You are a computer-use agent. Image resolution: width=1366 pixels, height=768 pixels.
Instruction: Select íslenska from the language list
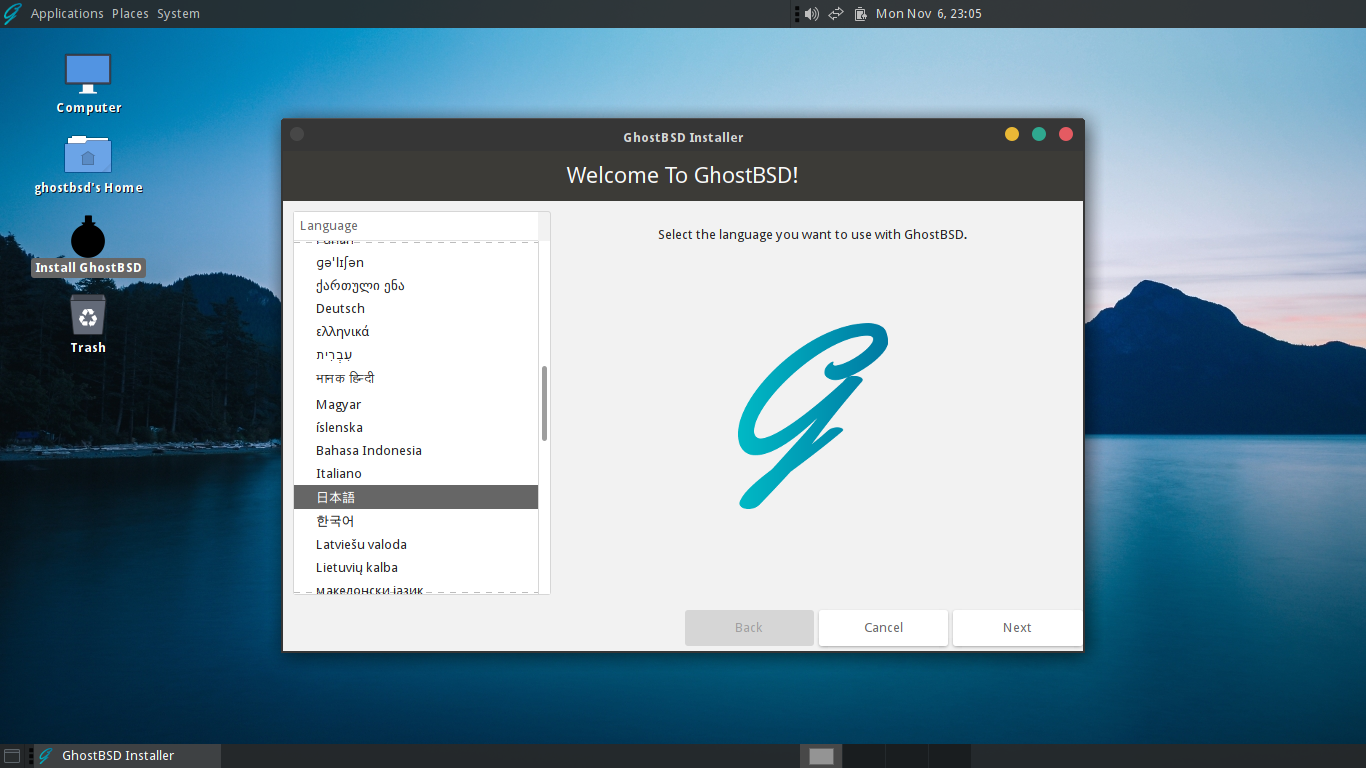click(416, 428)
